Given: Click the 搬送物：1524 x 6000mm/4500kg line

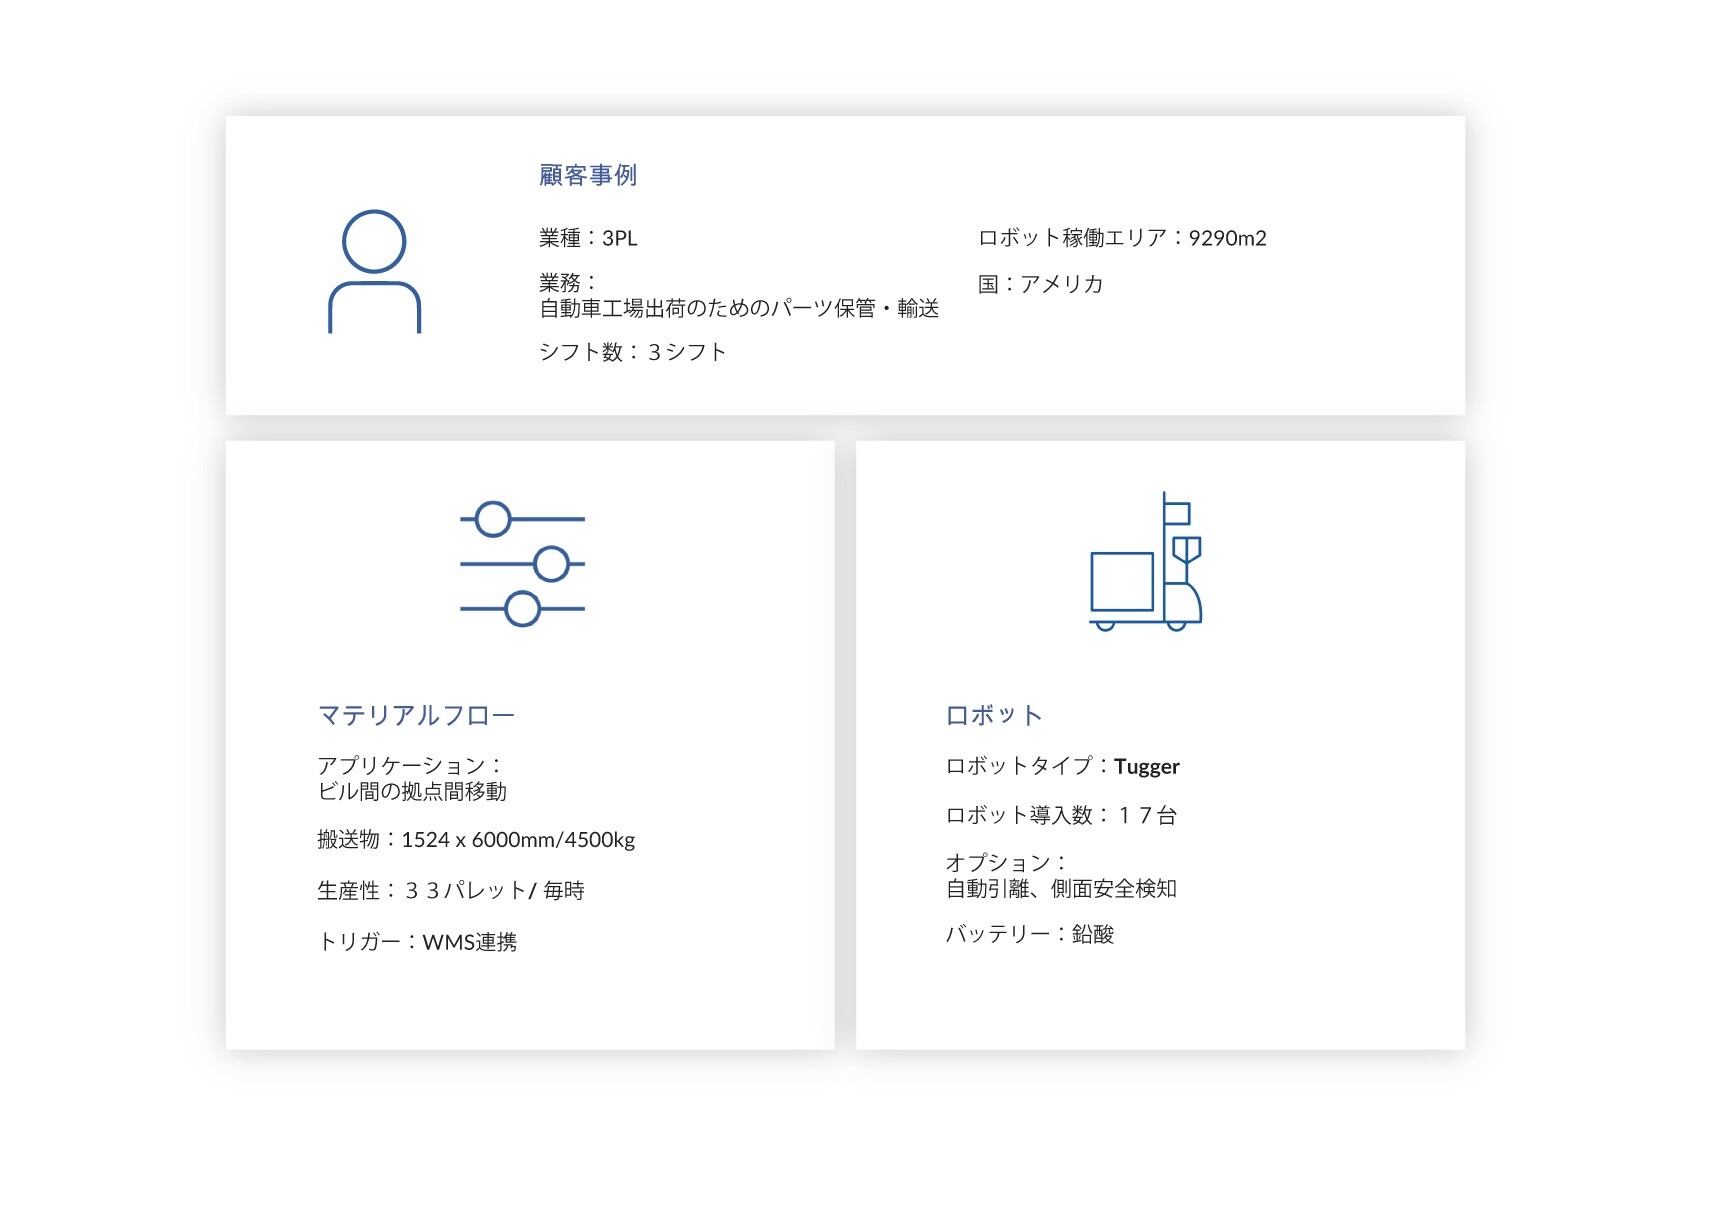Looking at the screenshot, I should 476,839.
